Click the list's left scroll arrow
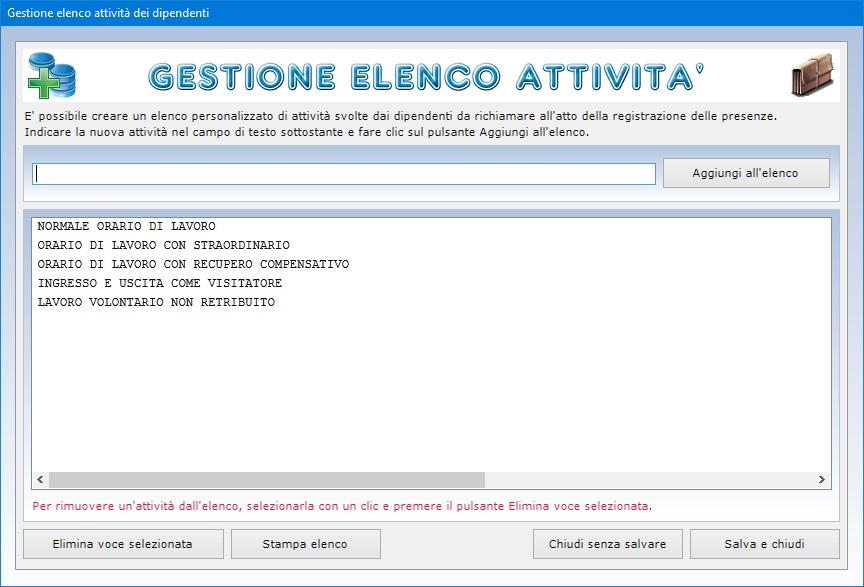 (x=40, y=480)
